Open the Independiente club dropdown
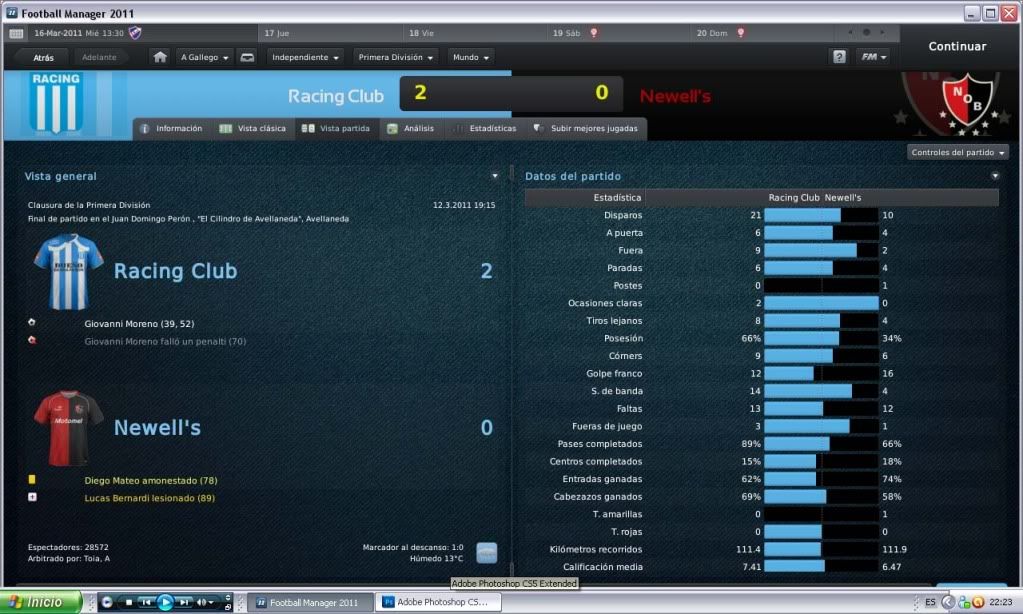Image resolution: width=1023 pixels, height=614 pixels. [x=305, y=57]
